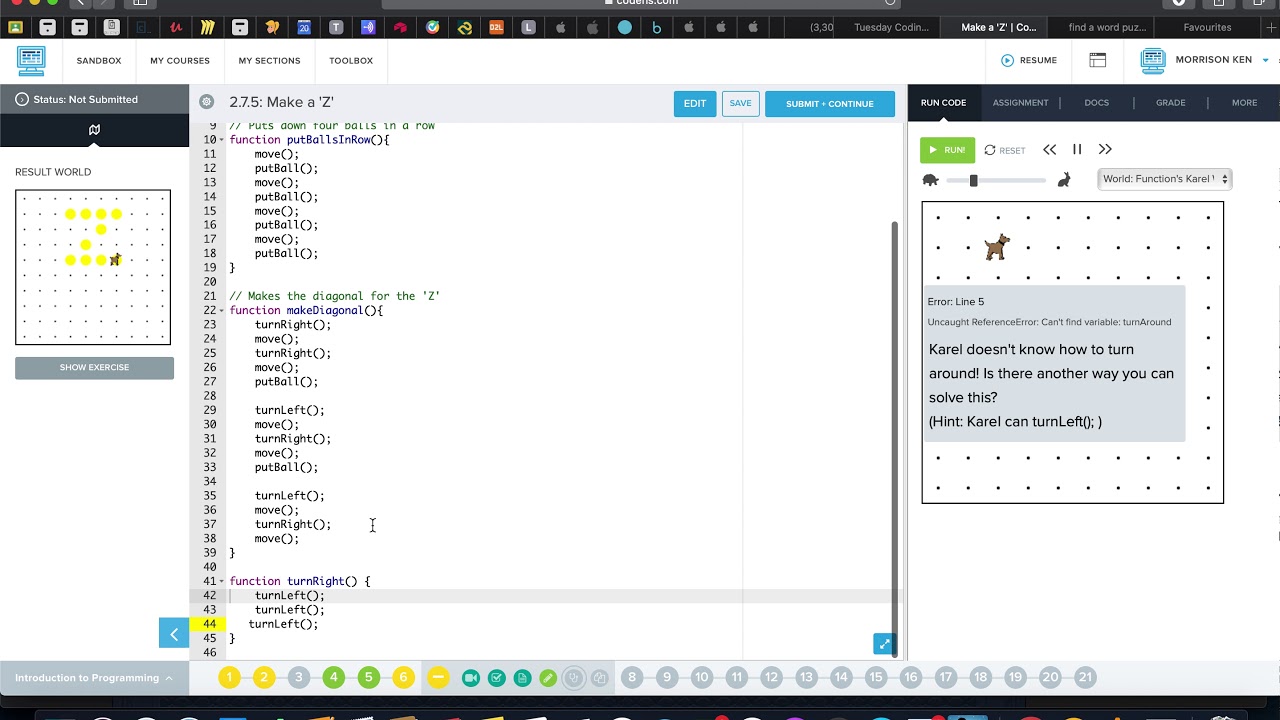This screenshot has height=720, width=1280.
Task: Click the code line "function turnRight() {"
Action: point(300,581)
